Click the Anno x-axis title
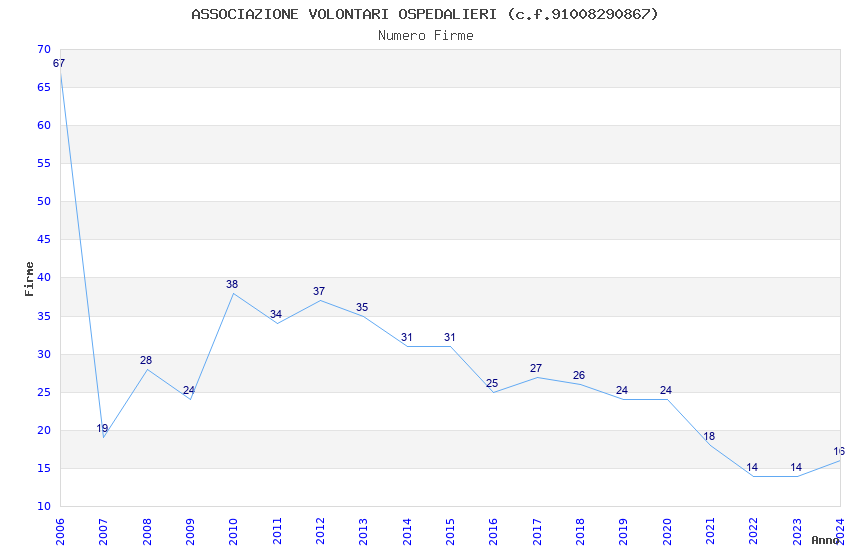This screenshot has height=550, width=850. click(x=825, y=540)
